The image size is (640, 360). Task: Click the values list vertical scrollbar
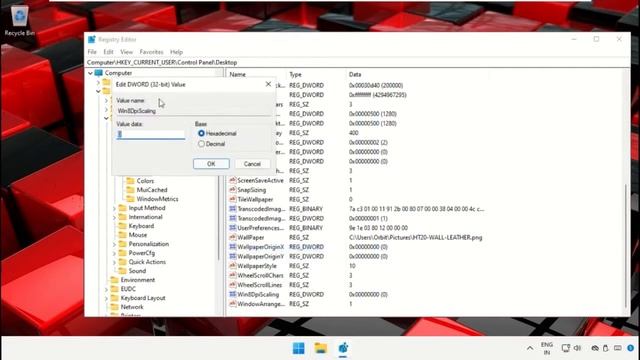pos(626,246)
